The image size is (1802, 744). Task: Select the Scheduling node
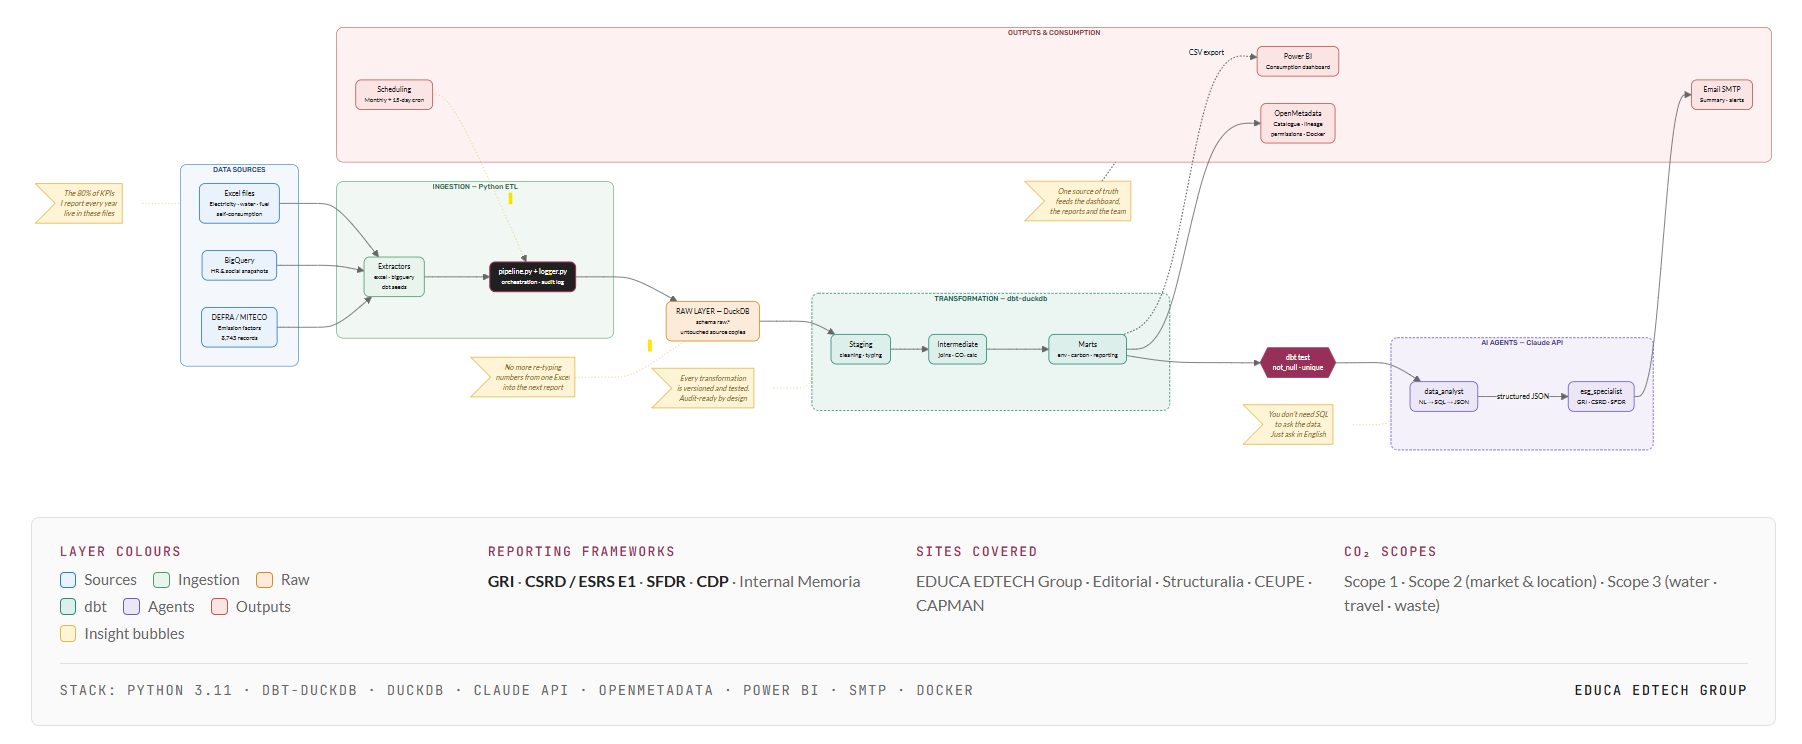pyautogui.click(x=394, y=94)
